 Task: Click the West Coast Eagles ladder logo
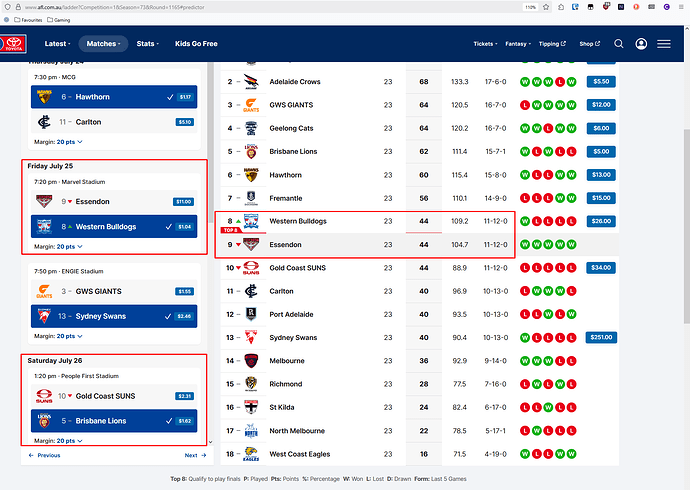(x=251, y=454)
